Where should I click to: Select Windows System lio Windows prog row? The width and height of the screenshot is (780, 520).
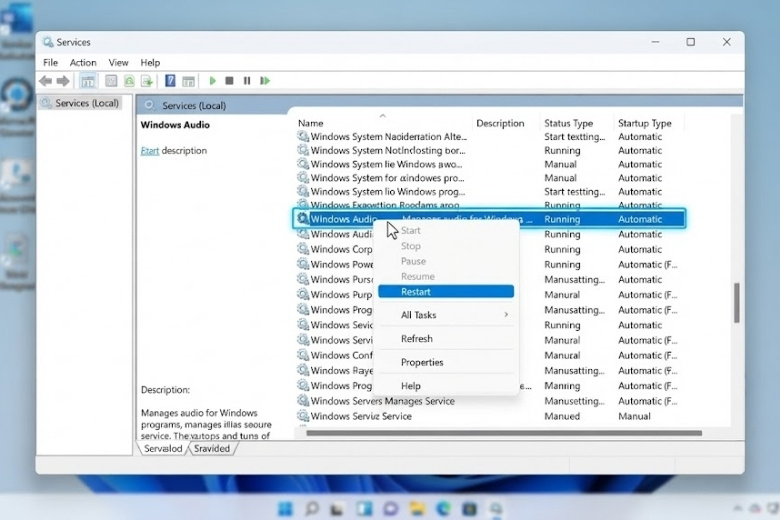coord(489,192)
